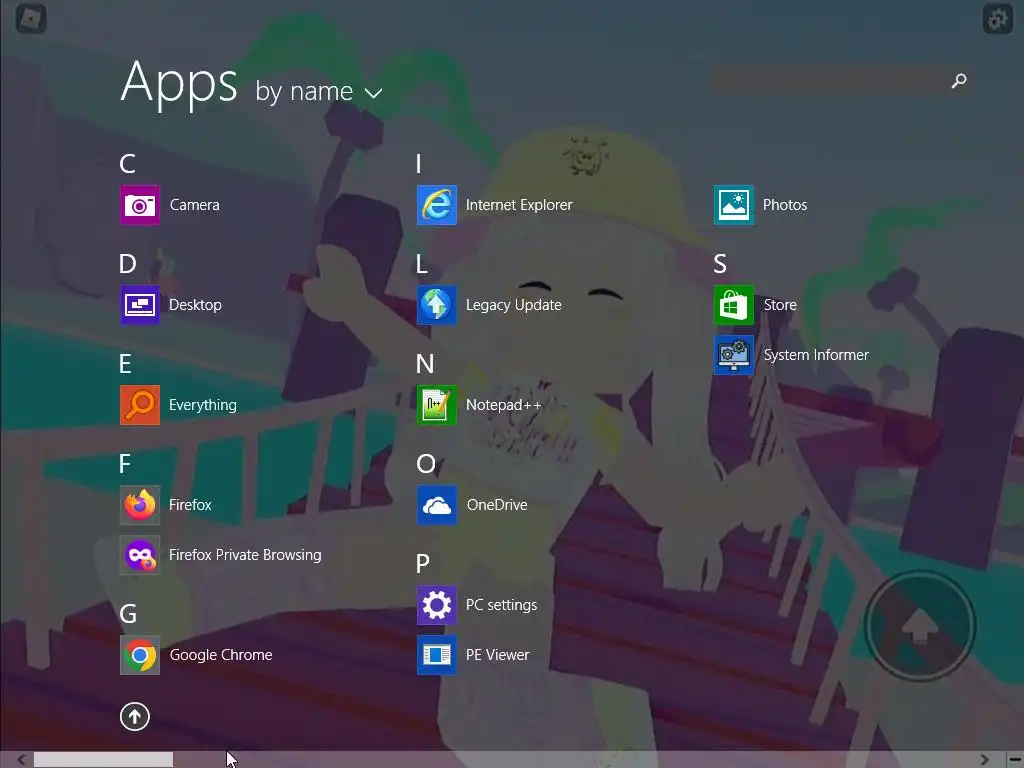Click the Roblox logo icon in the top-left corner
The width and height of the screenshot is (1024, 768).
(x=31, y=18)
